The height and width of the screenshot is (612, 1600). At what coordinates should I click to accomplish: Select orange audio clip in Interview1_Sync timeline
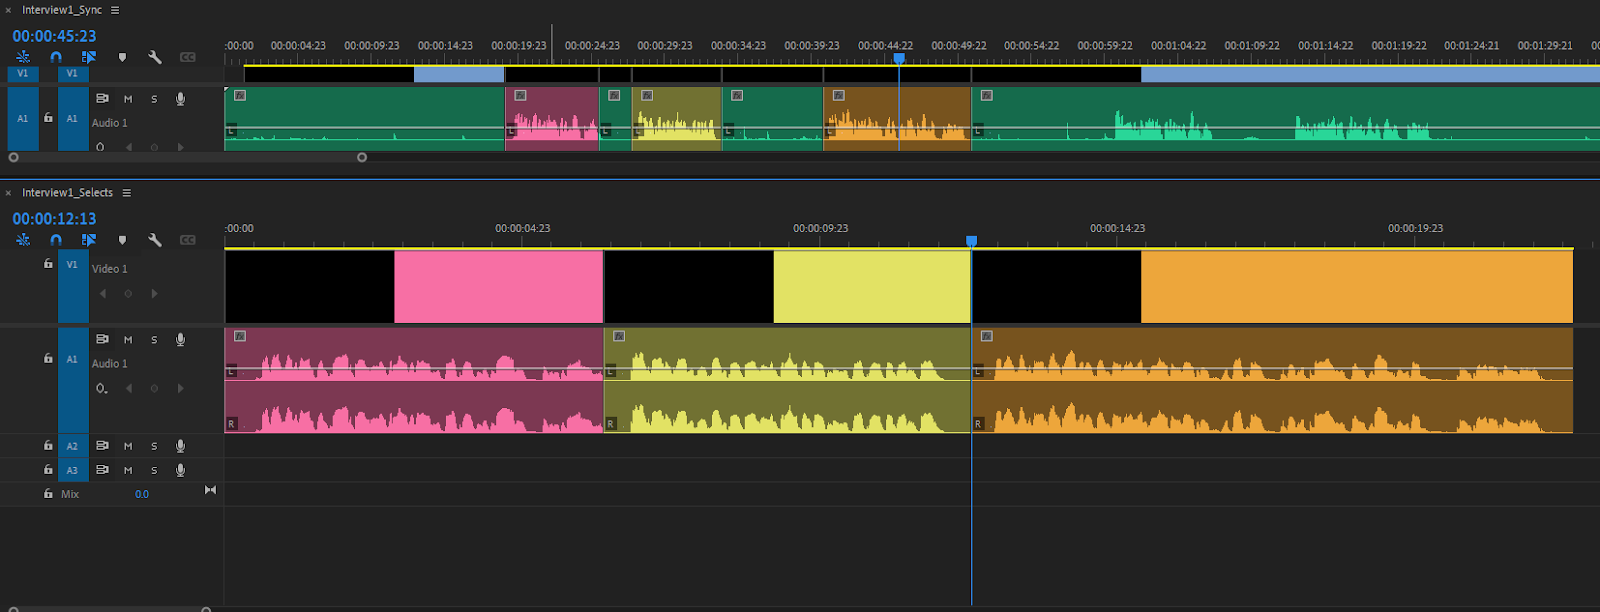click(897, 119)
